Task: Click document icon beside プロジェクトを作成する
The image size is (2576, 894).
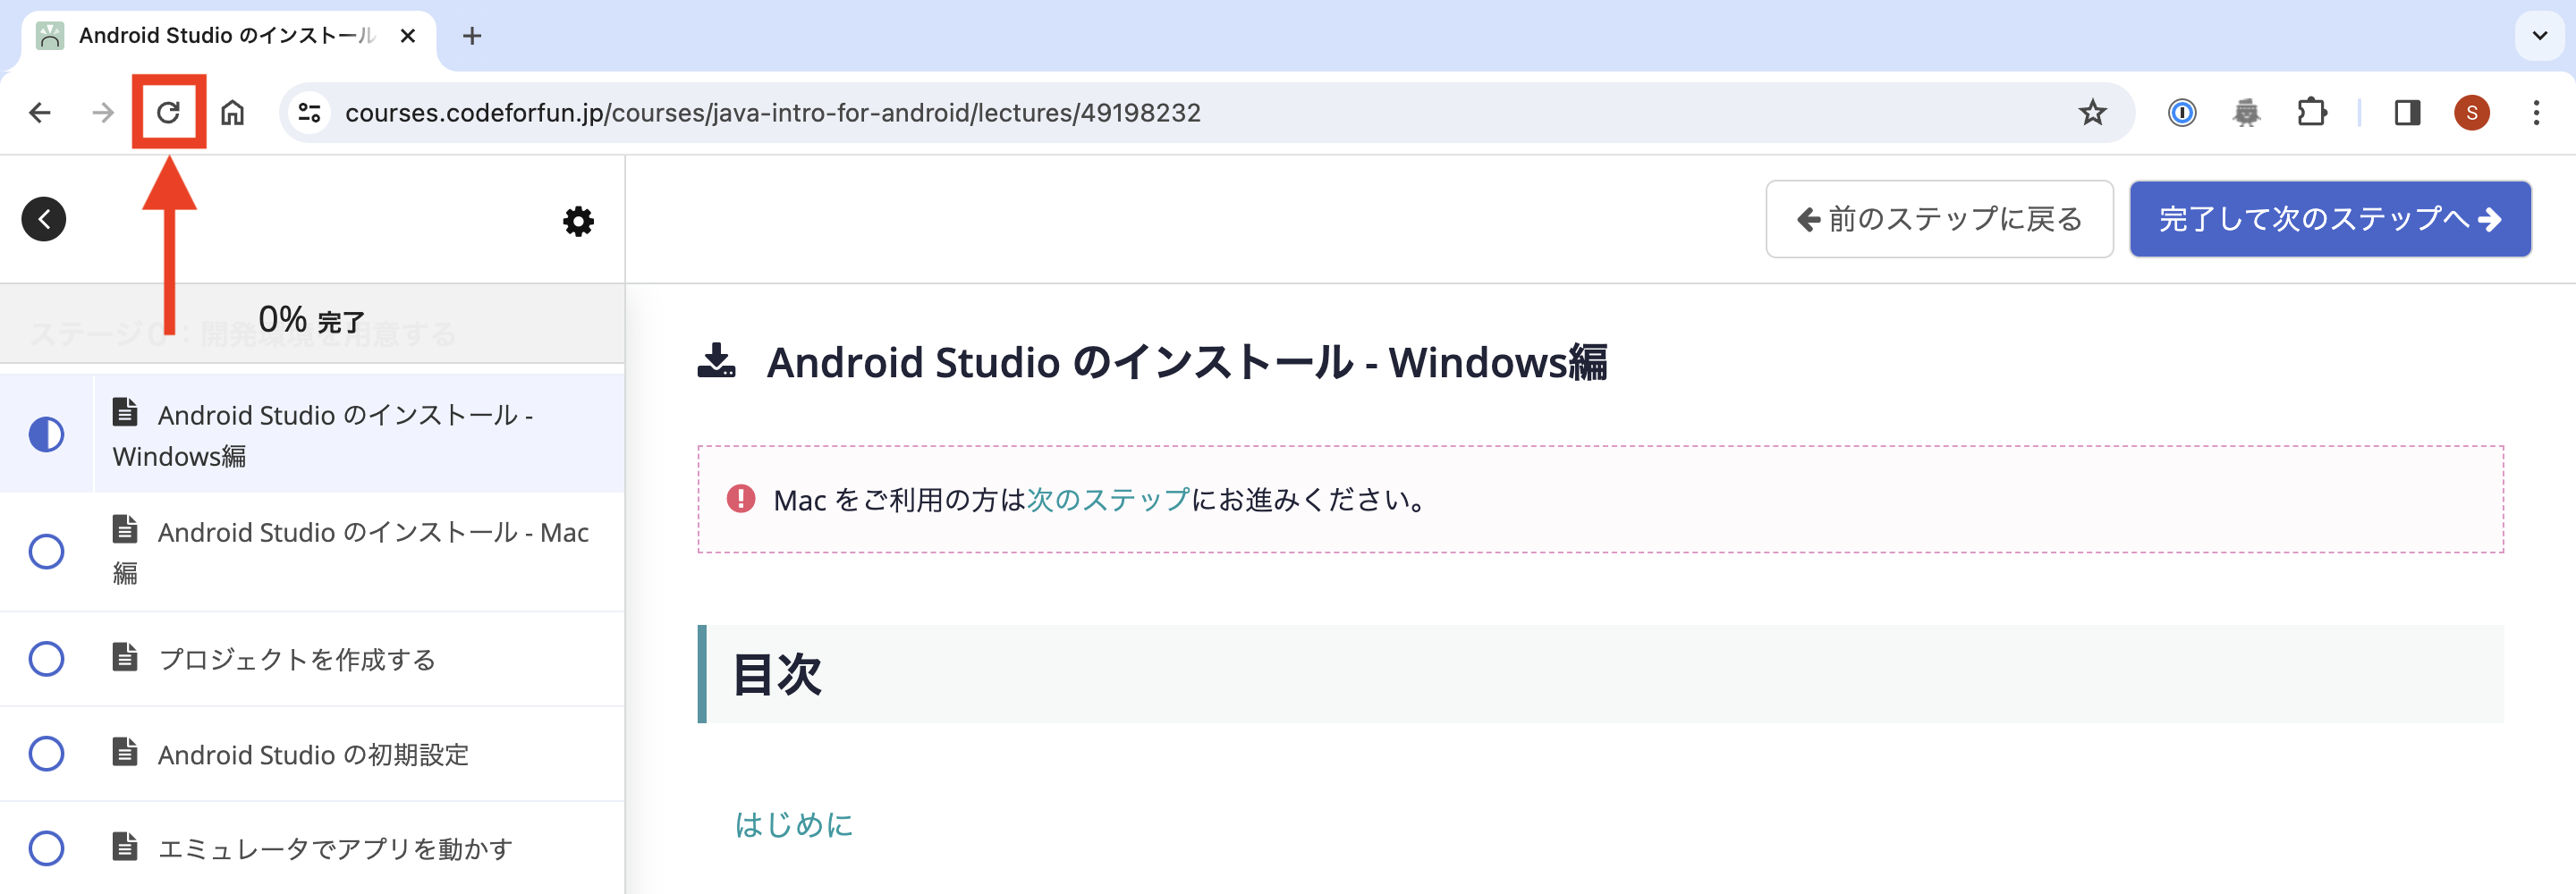Action: click(125, 656)
